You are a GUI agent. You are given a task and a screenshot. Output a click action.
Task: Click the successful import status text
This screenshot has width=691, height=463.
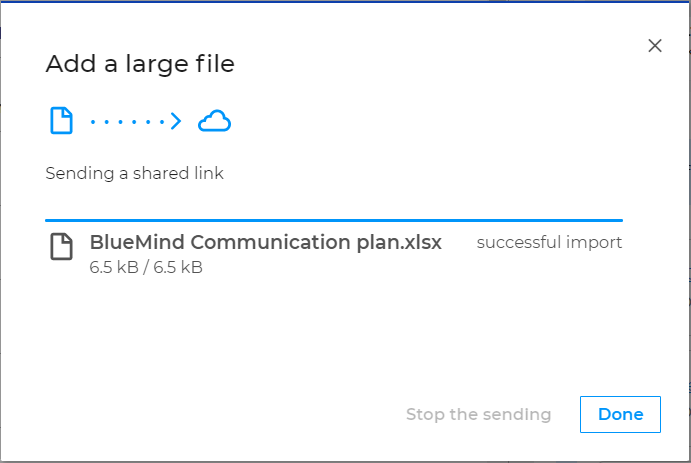pyautogui.click(x=549, y=242)
